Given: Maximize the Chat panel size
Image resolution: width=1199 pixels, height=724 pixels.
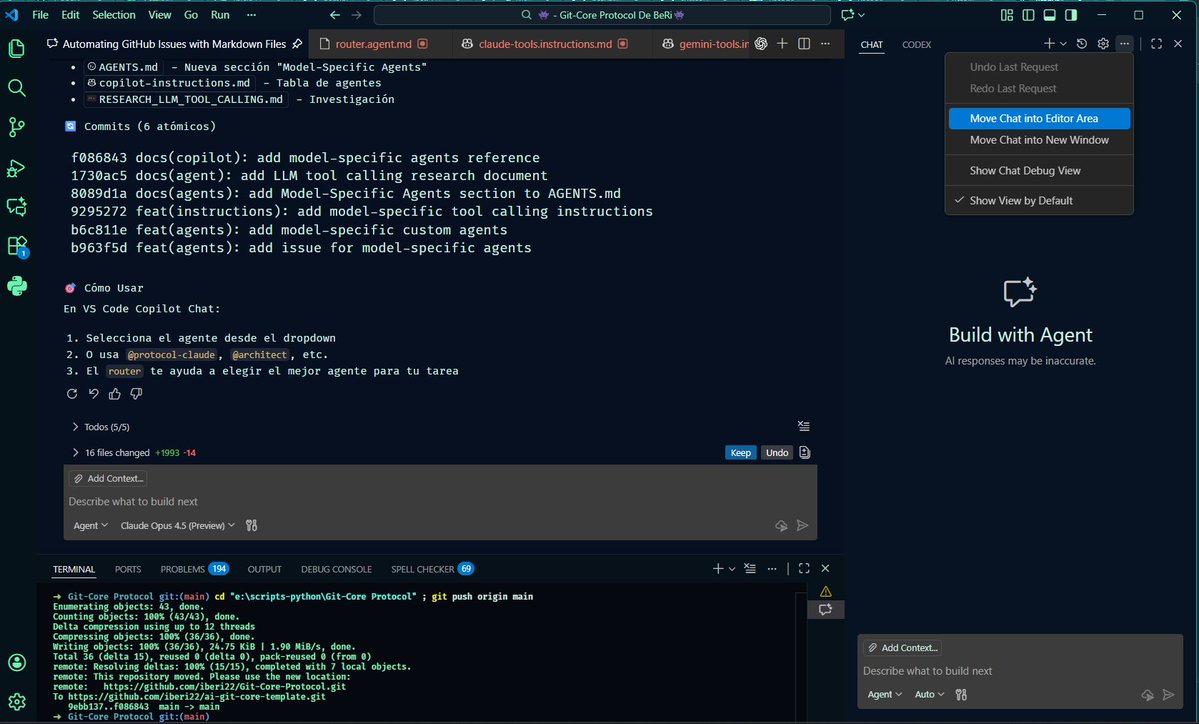Looking at the screenshot, I should [x=1156, y=44].
